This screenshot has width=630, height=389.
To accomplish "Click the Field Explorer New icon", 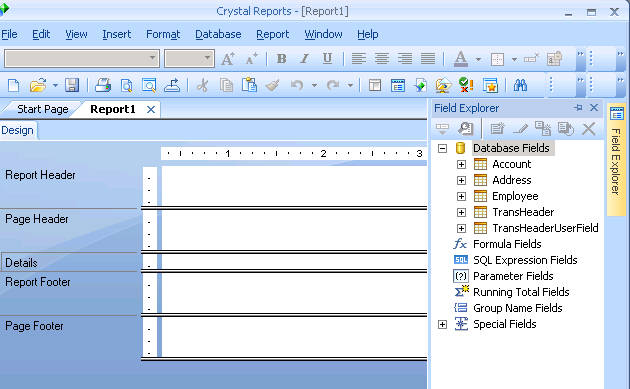I will tap(497, 129).
